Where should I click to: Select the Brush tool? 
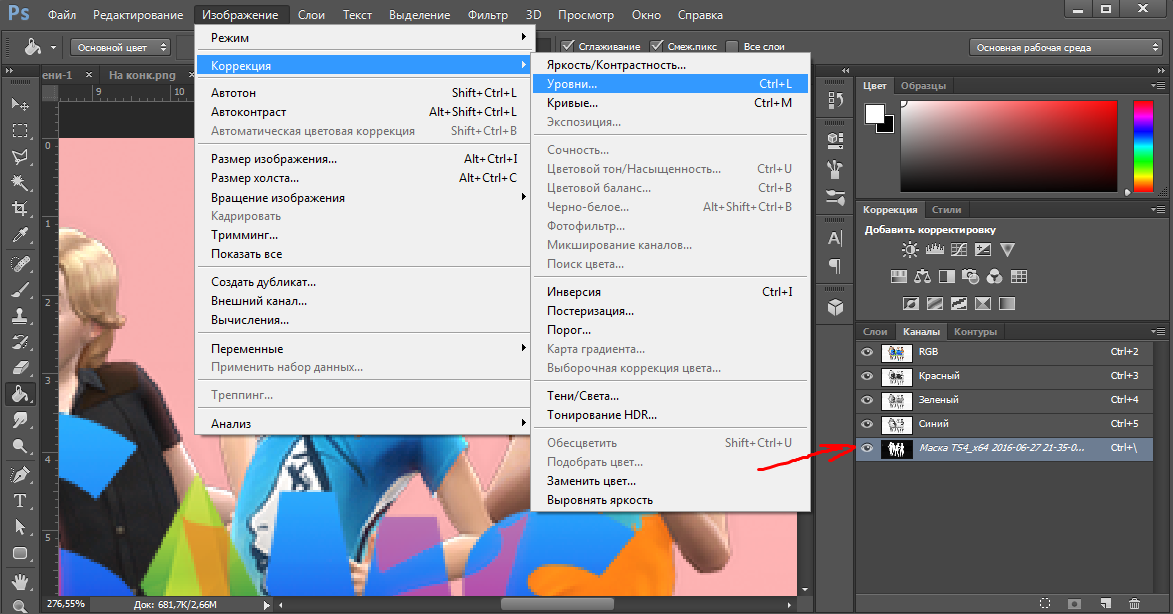(20, 290)
